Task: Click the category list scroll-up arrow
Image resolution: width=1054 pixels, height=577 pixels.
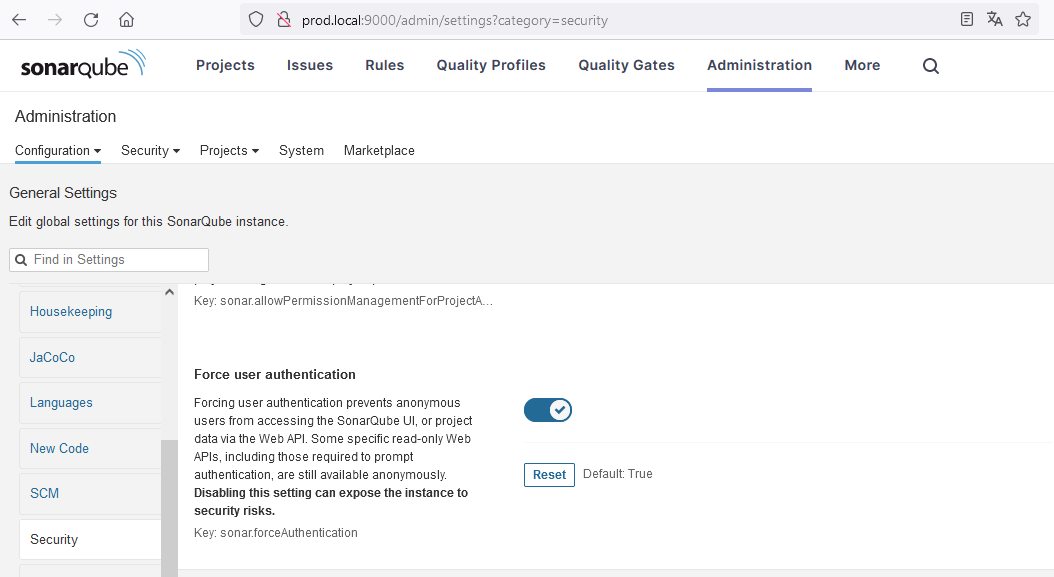Action: pos(169,292)
